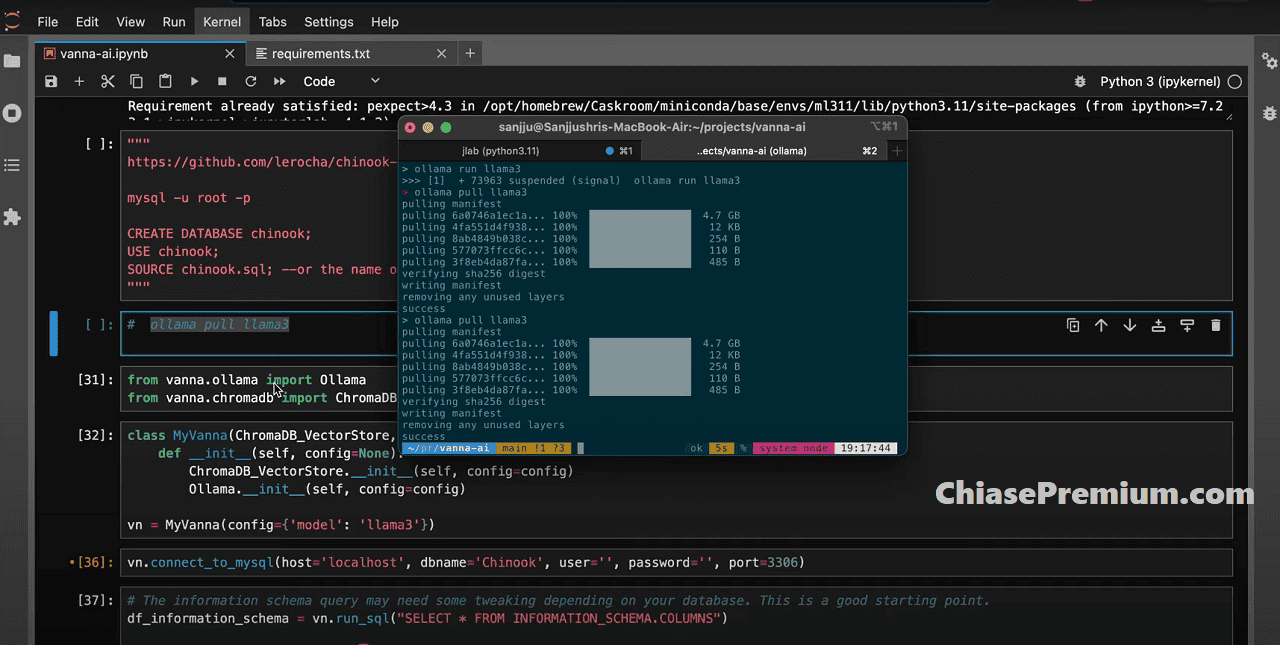Open the Kernel menu
1280x645 pixels.
click(222, 21)
